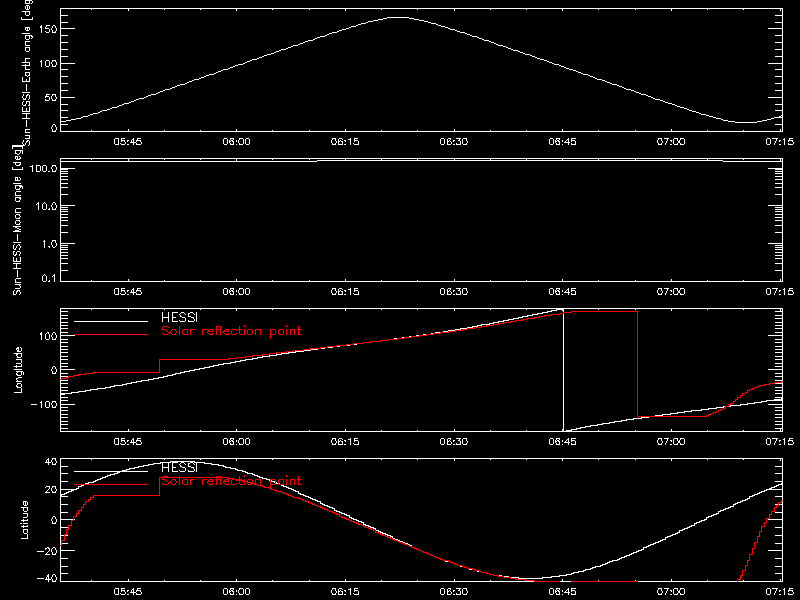Click 10.0 tick on Moon angle axis

(46, 206)
